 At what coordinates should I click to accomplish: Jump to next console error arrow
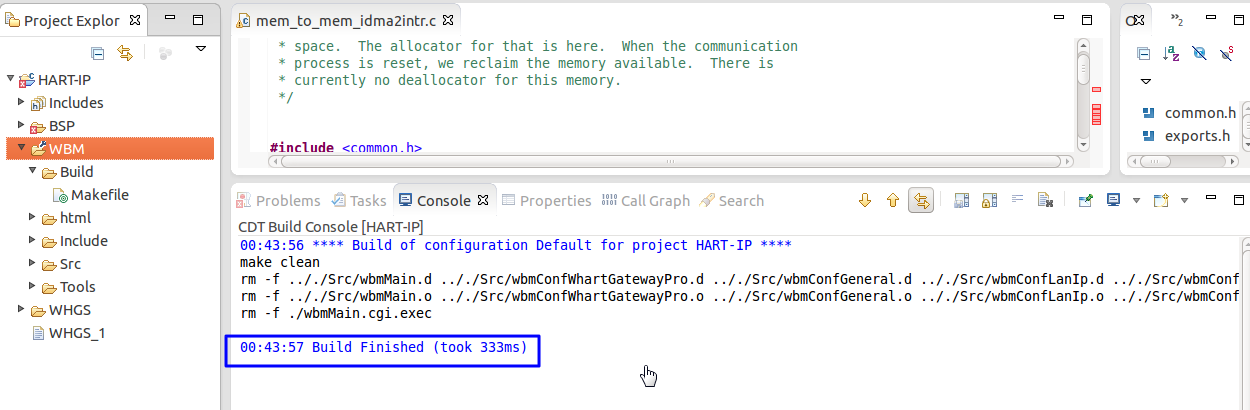(866, 201)
